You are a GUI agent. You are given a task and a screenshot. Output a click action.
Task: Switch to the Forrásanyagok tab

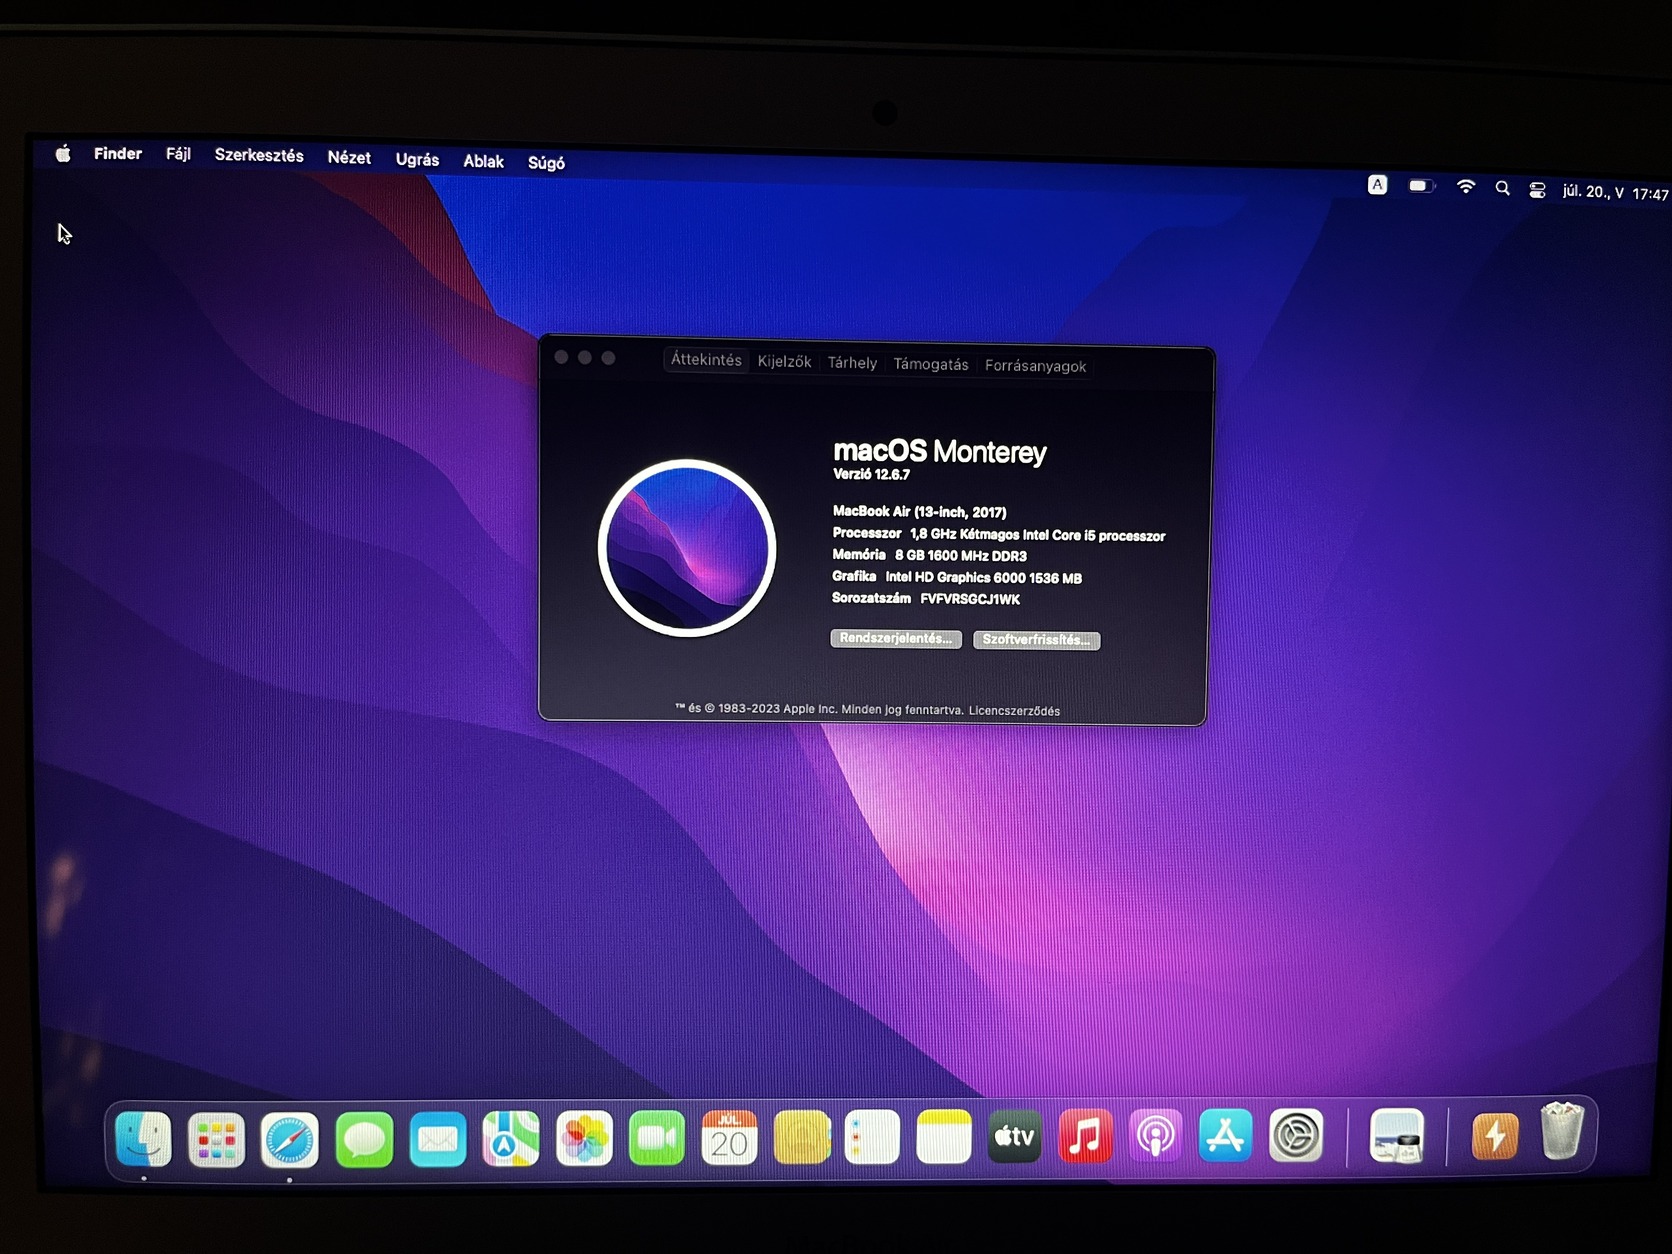click(x=1035, y=366)
